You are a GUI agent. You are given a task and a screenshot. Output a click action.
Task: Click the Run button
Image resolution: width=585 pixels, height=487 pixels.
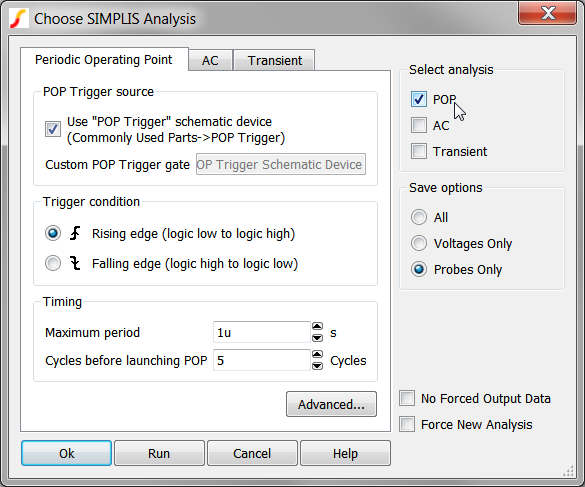tap(159, 453)
